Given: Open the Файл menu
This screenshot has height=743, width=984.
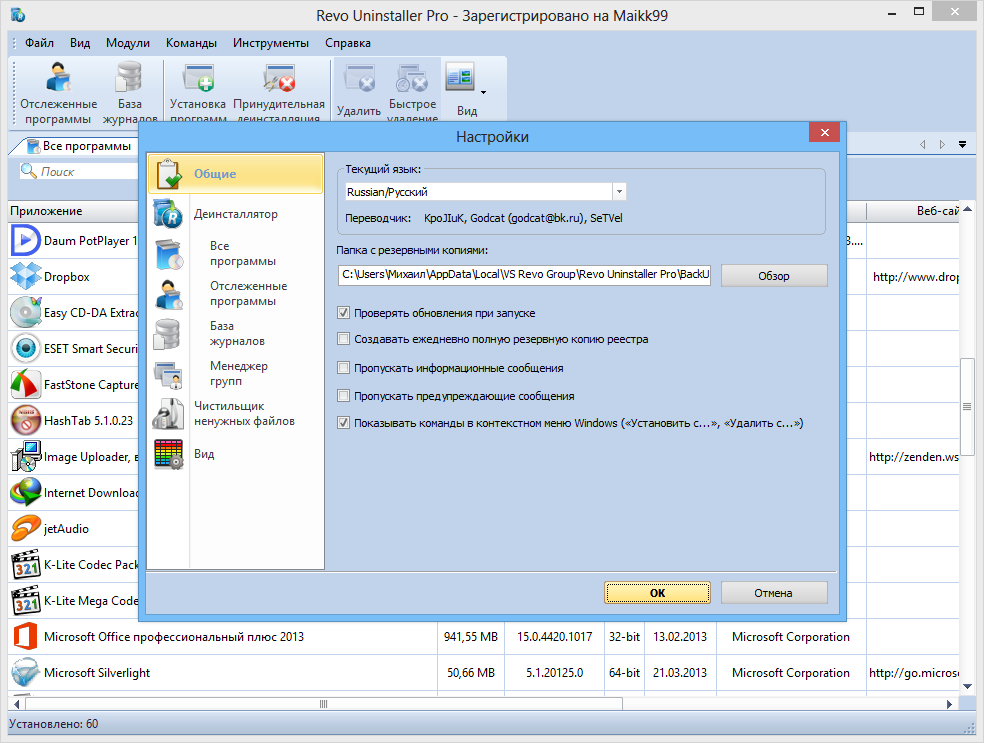Looking at the screenshot, I should 39,43.
